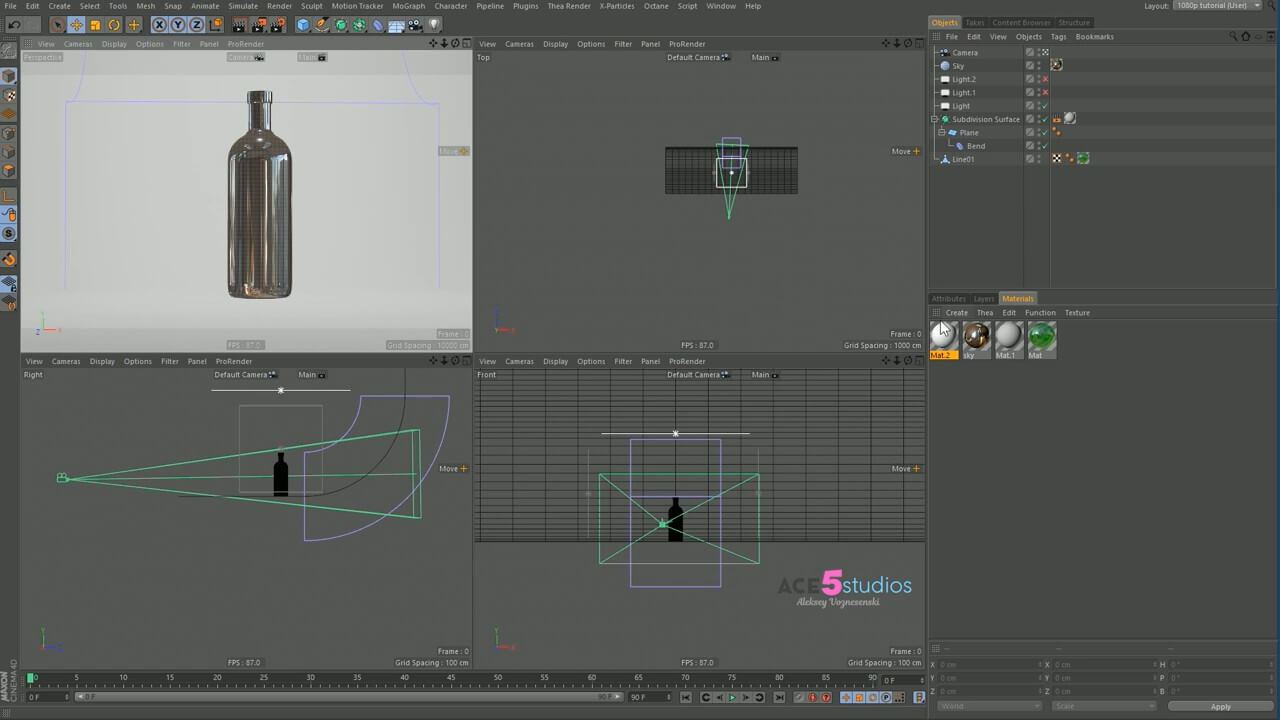Open the MoGraph menu
Screen dimensions: 1280x720
coord(408,6)
